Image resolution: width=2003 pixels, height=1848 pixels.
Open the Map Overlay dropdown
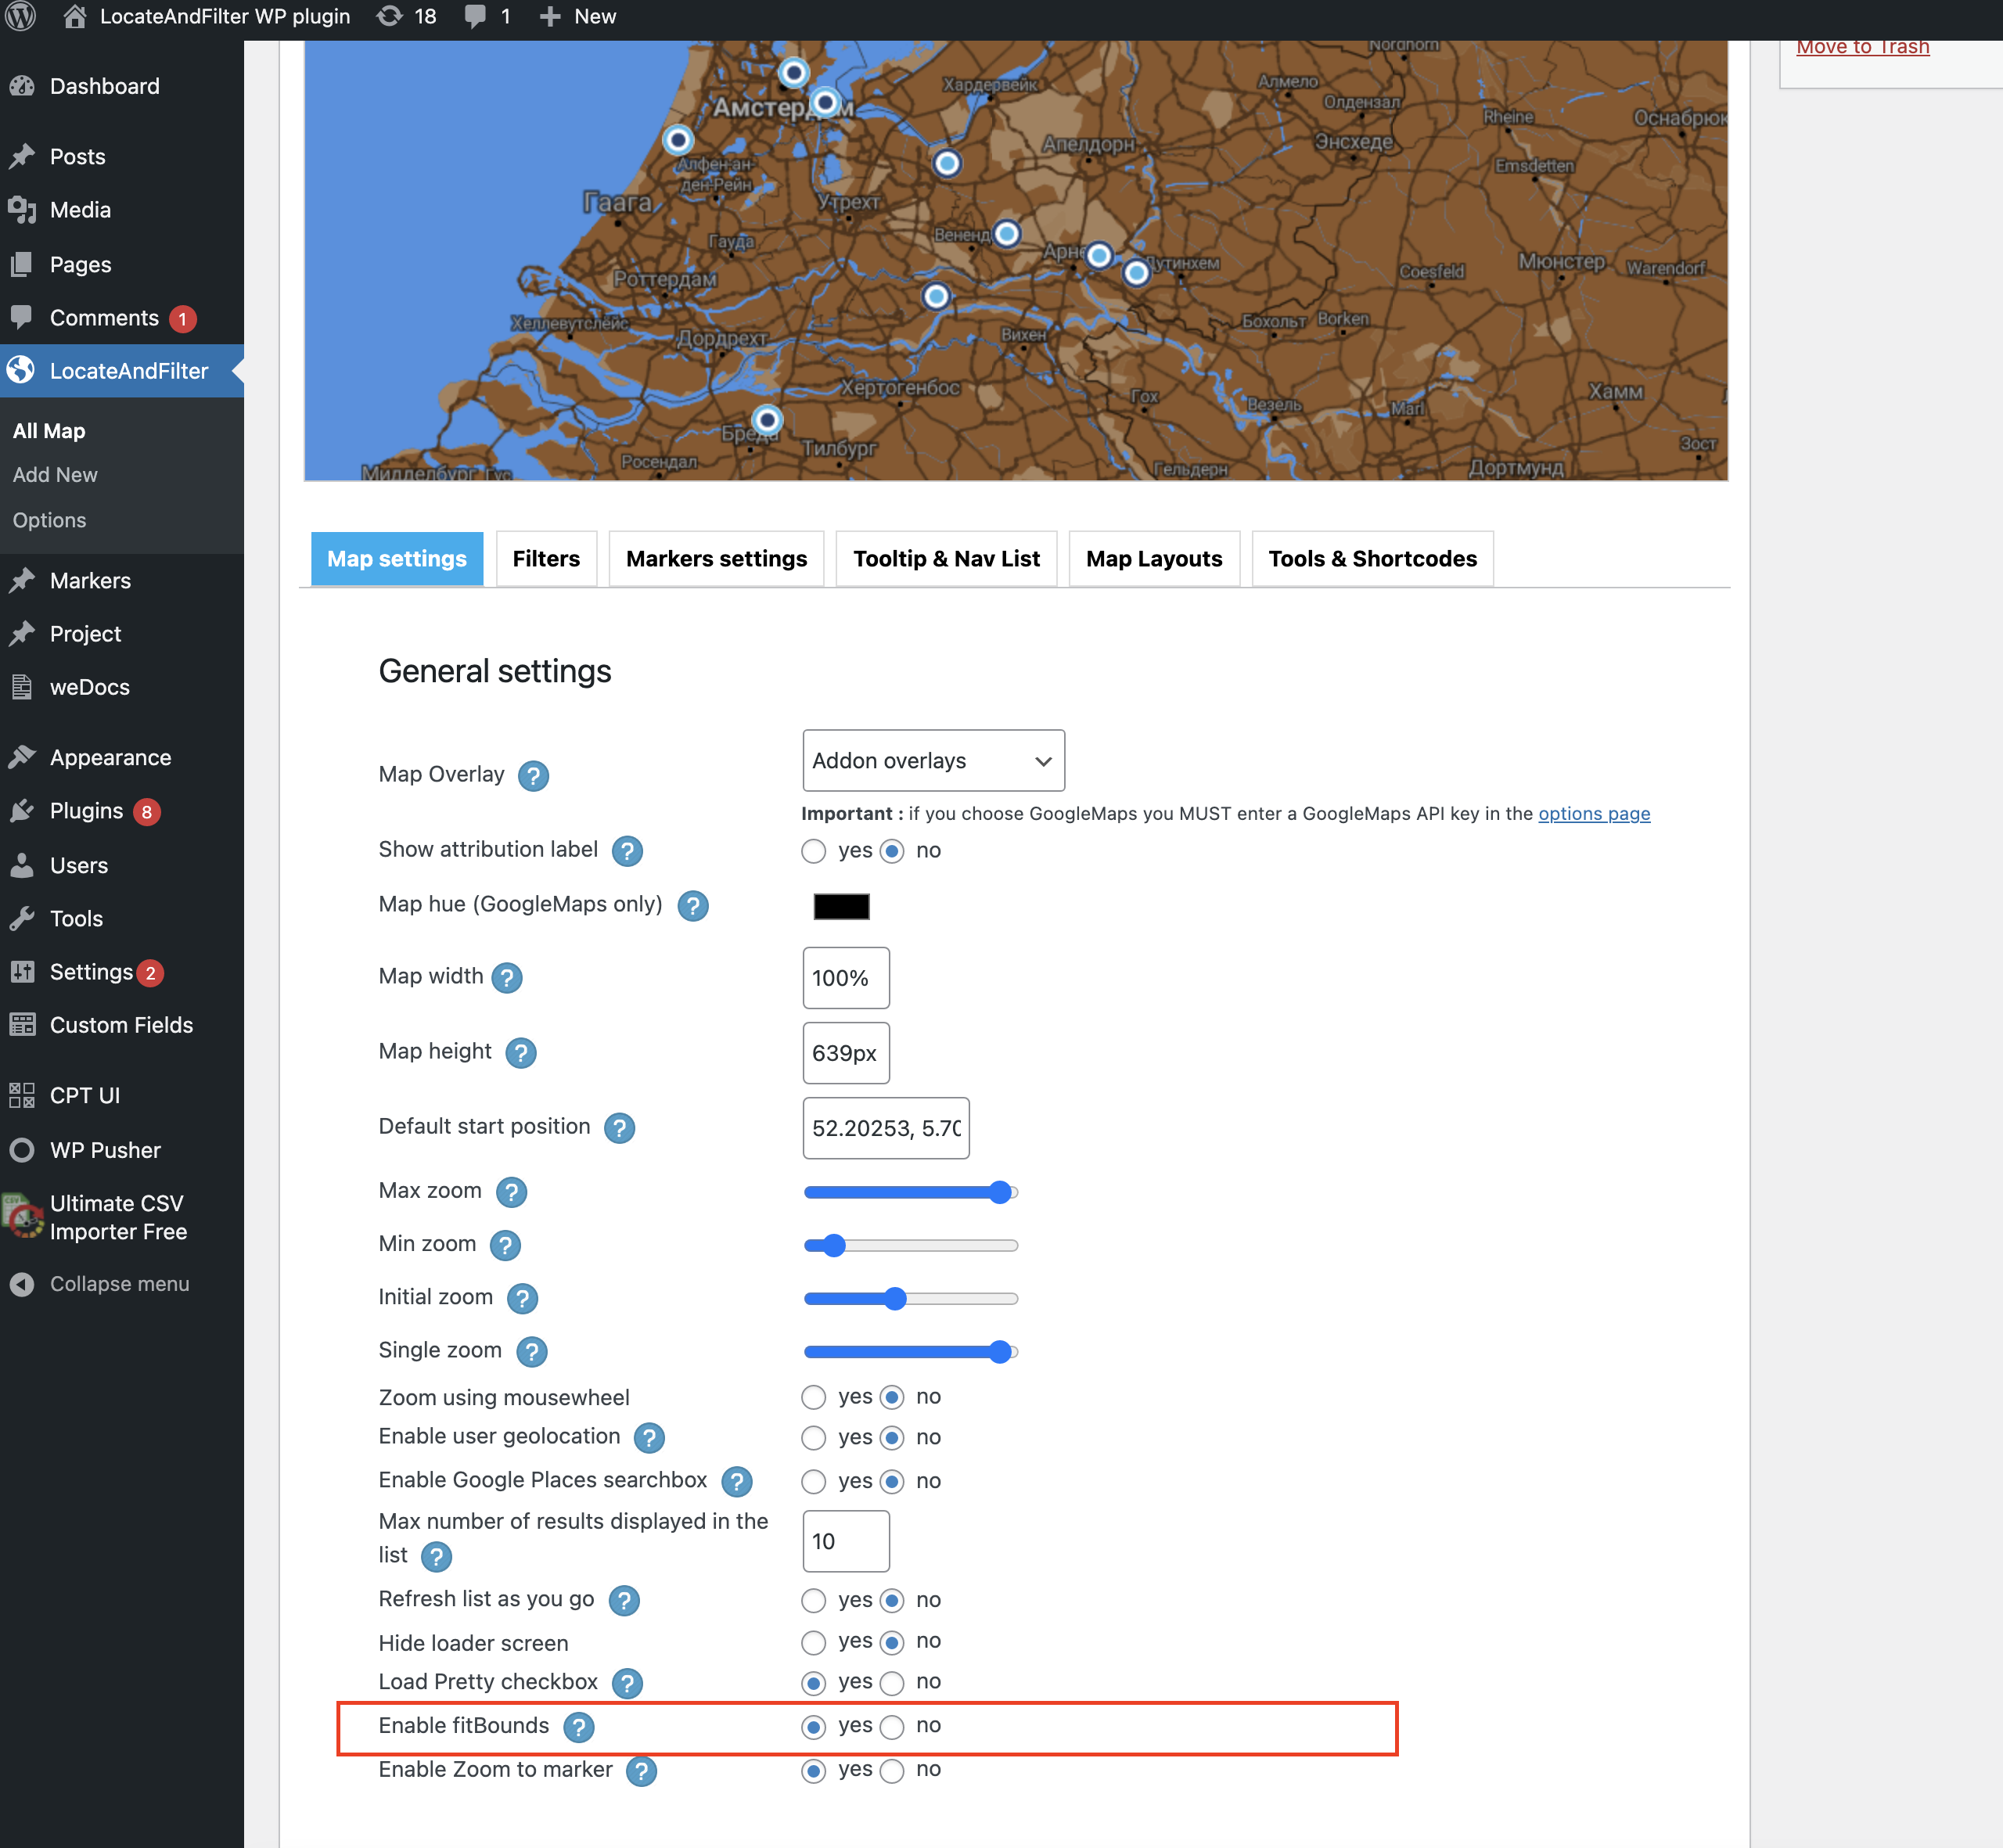pyautogui.click(x=933, y=761)
